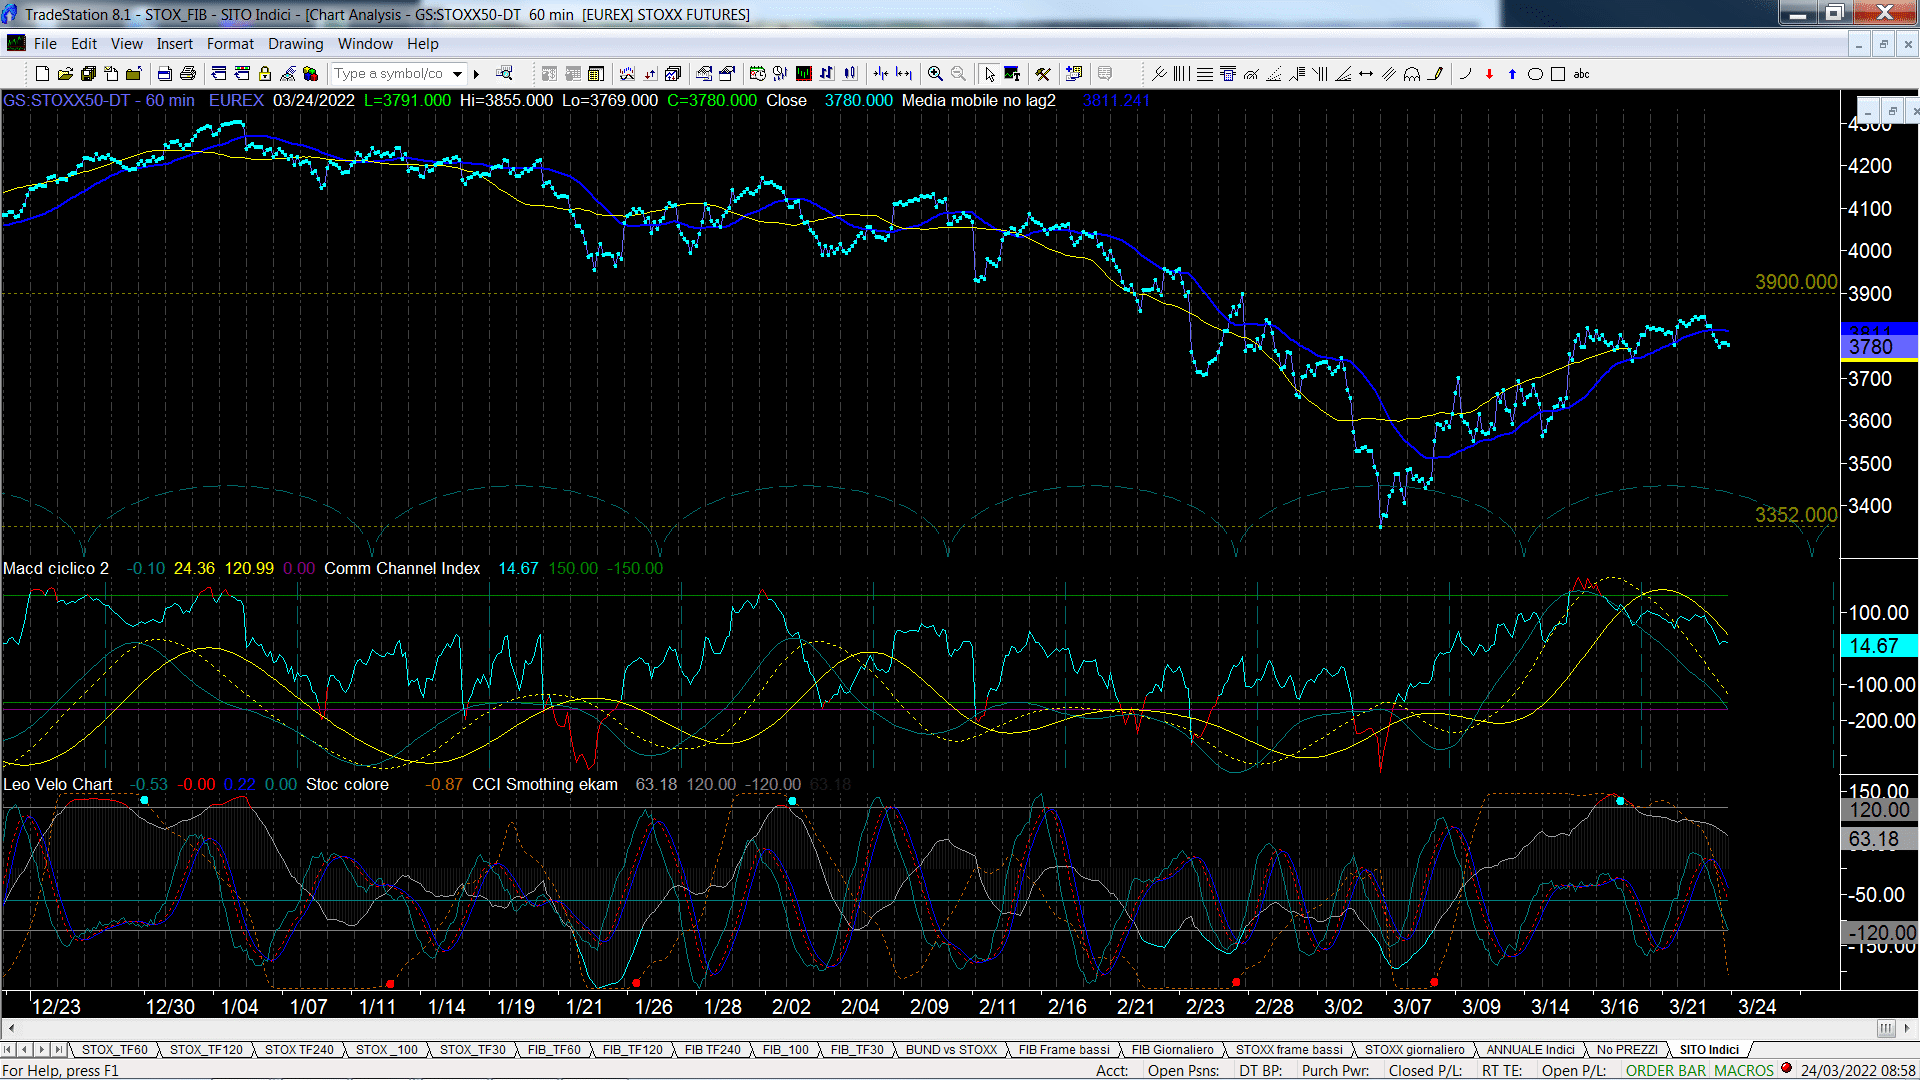Click the 3780 price marker on axis
Image resolution: width=1920 pixels, height=1080 pixels.
[x=1878, y=347]
